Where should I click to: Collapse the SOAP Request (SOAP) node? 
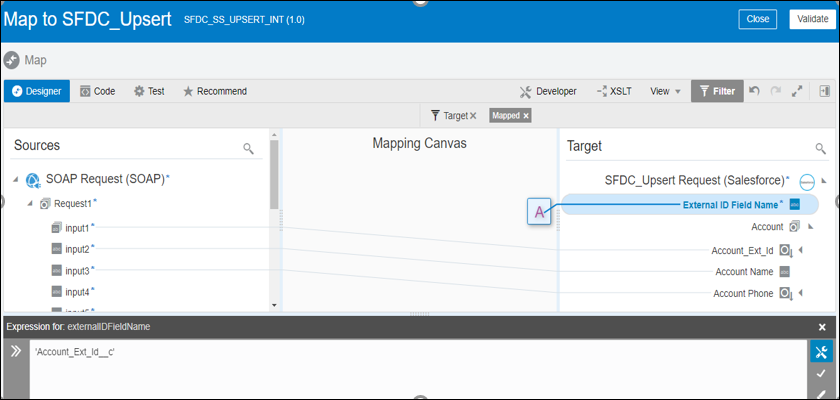[x=16, y=180]
